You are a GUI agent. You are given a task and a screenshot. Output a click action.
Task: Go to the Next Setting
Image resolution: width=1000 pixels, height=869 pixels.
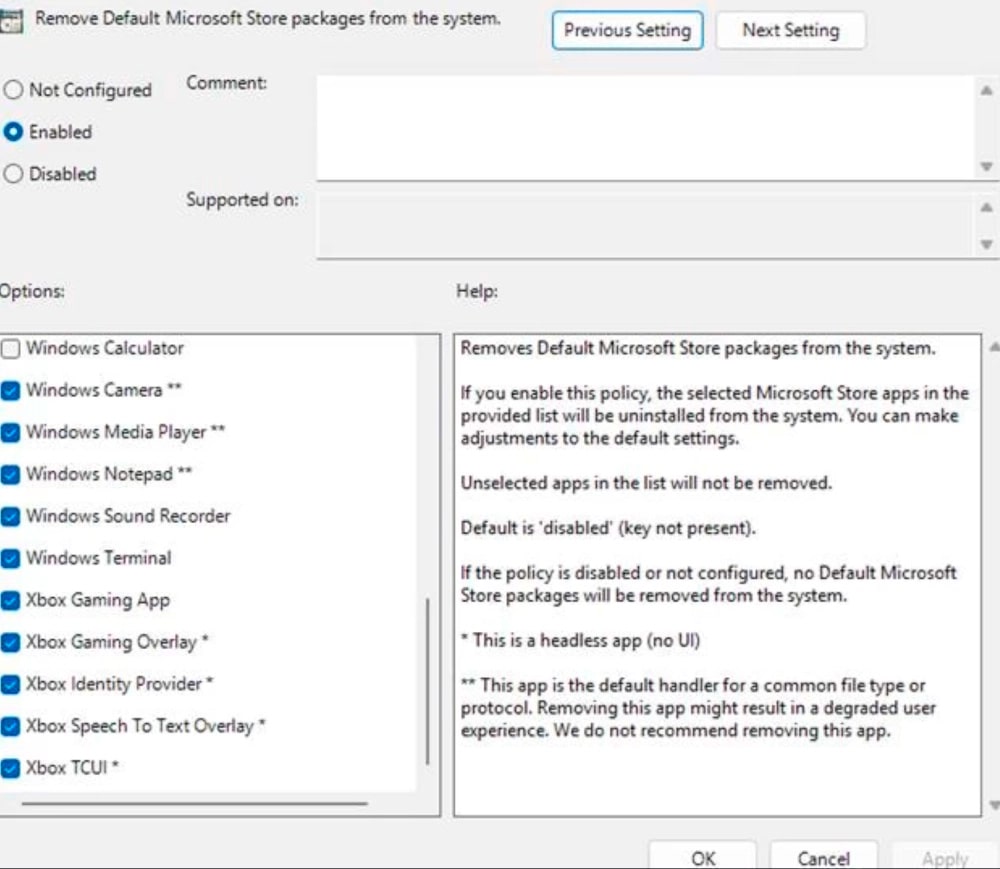[x=790, y=30]
